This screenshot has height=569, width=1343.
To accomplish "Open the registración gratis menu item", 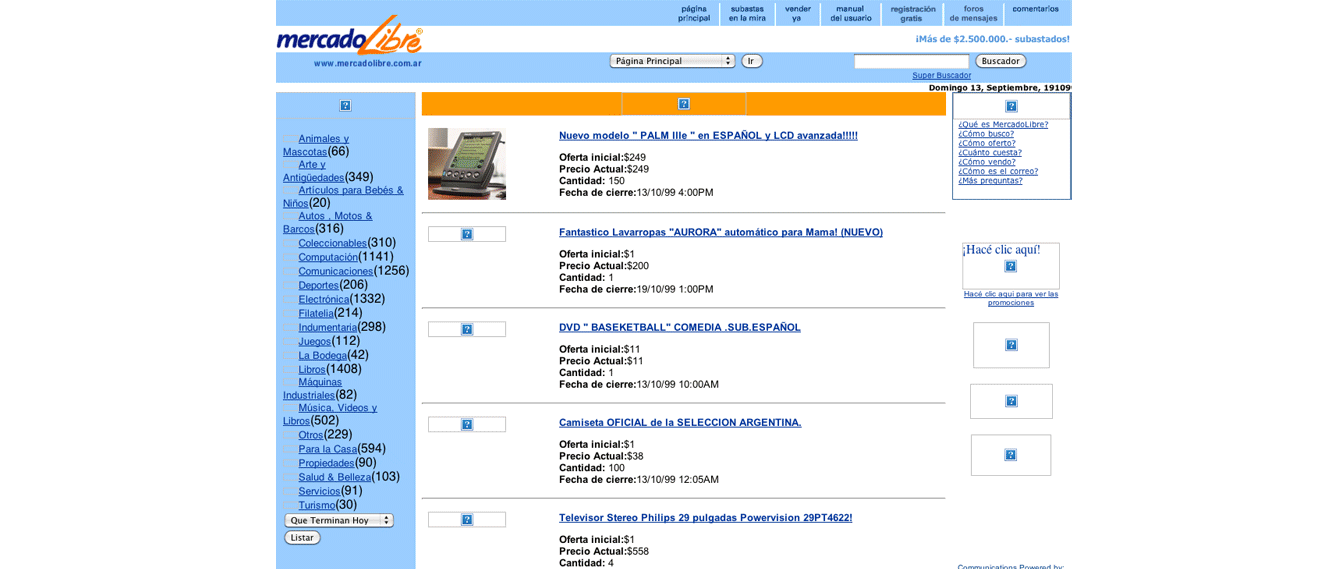I will click(x=912, y=14).
